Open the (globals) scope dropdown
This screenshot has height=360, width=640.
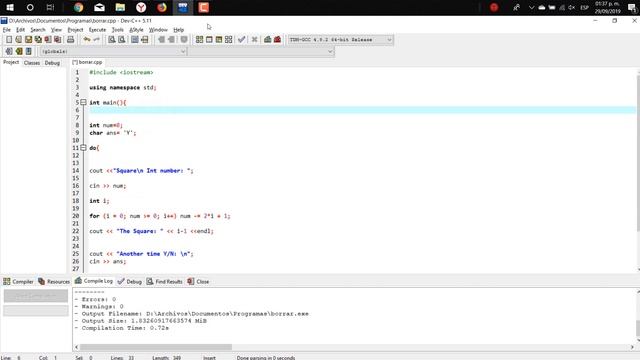(113, 51)
